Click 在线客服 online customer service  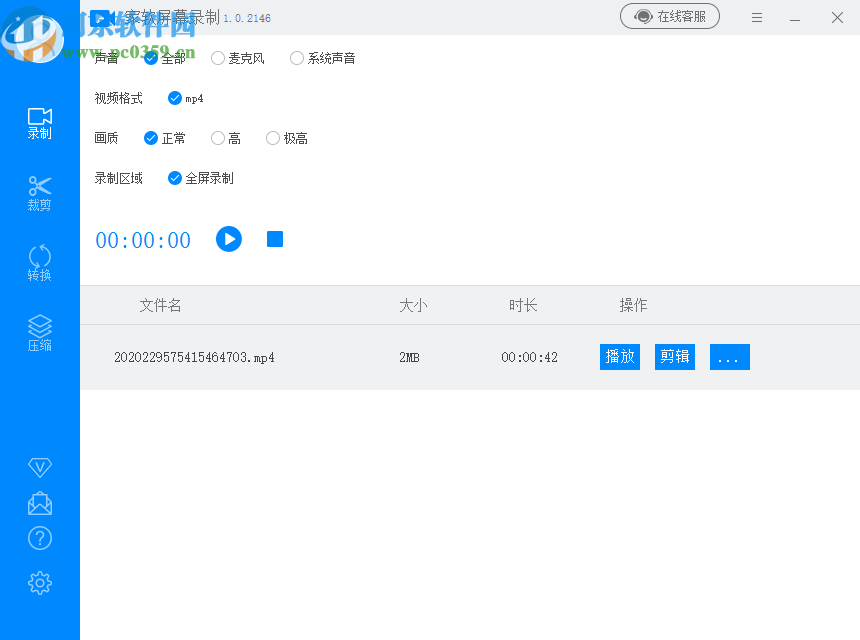(670, 17)
